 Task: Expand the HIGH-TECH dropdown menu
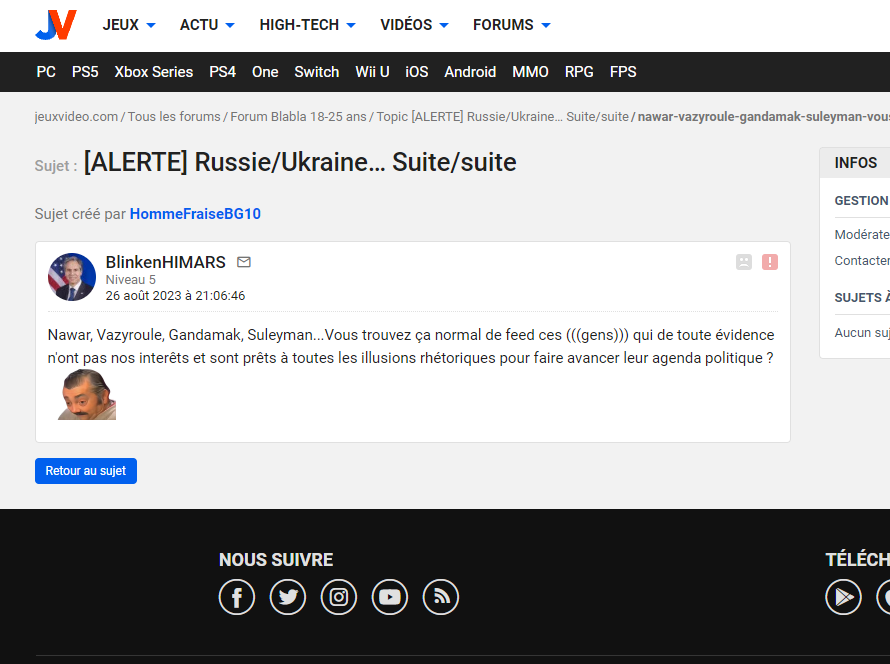click(x=308, y=25)
